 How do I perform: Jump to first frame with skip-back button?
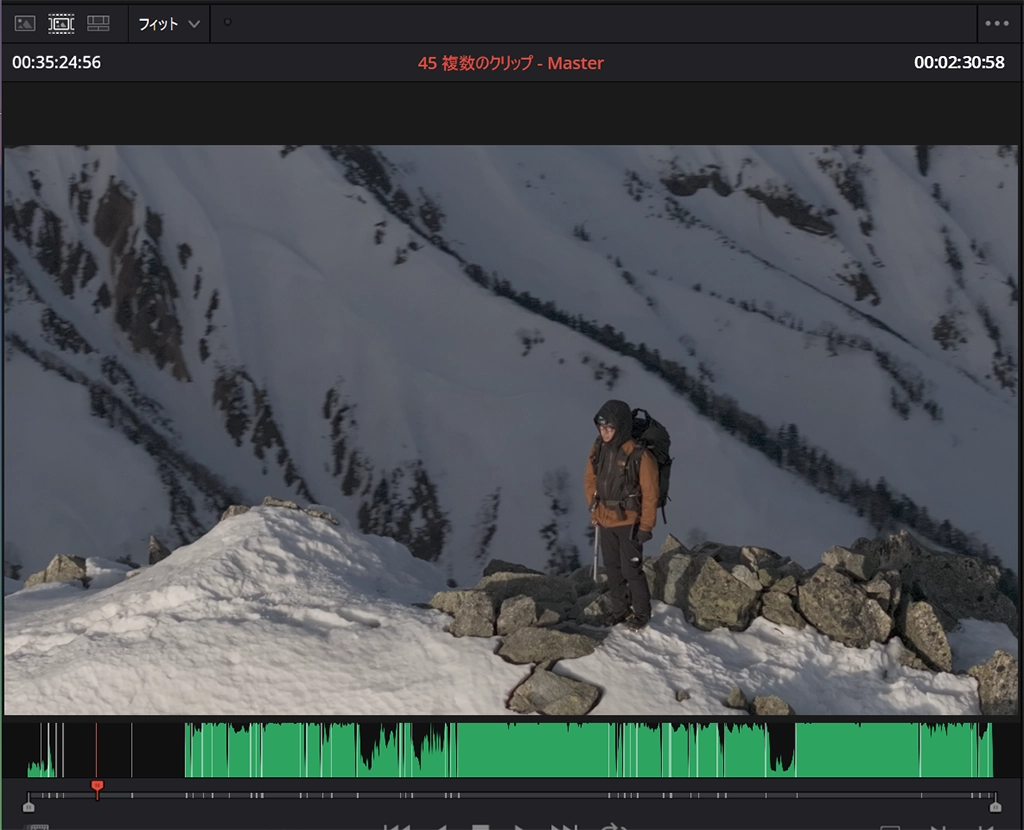pos(397,827)
